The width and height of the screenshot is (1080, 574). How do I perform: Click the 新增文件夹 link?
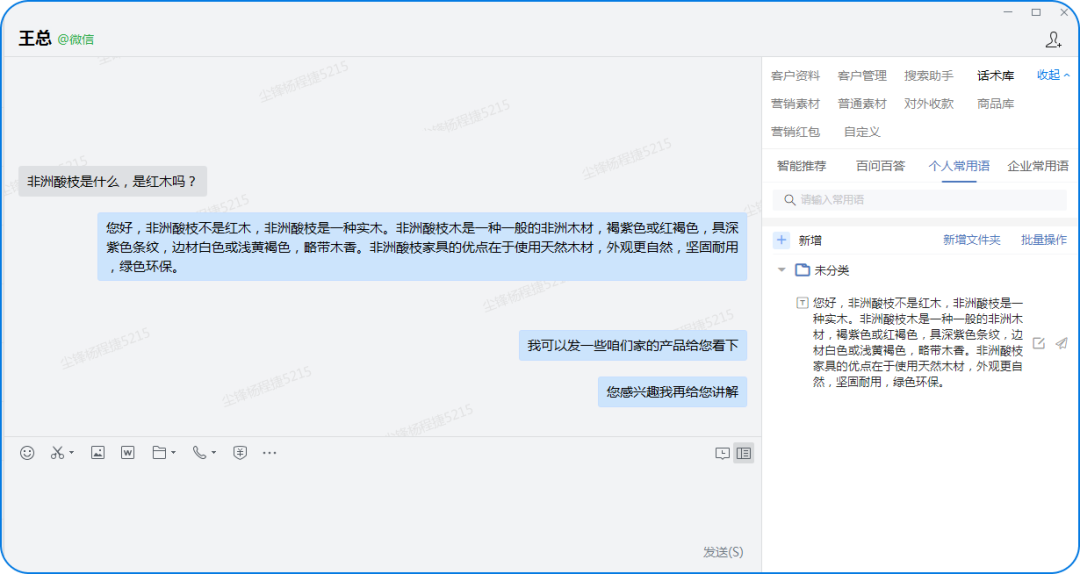pyautogui.click(x=971, y=240)
